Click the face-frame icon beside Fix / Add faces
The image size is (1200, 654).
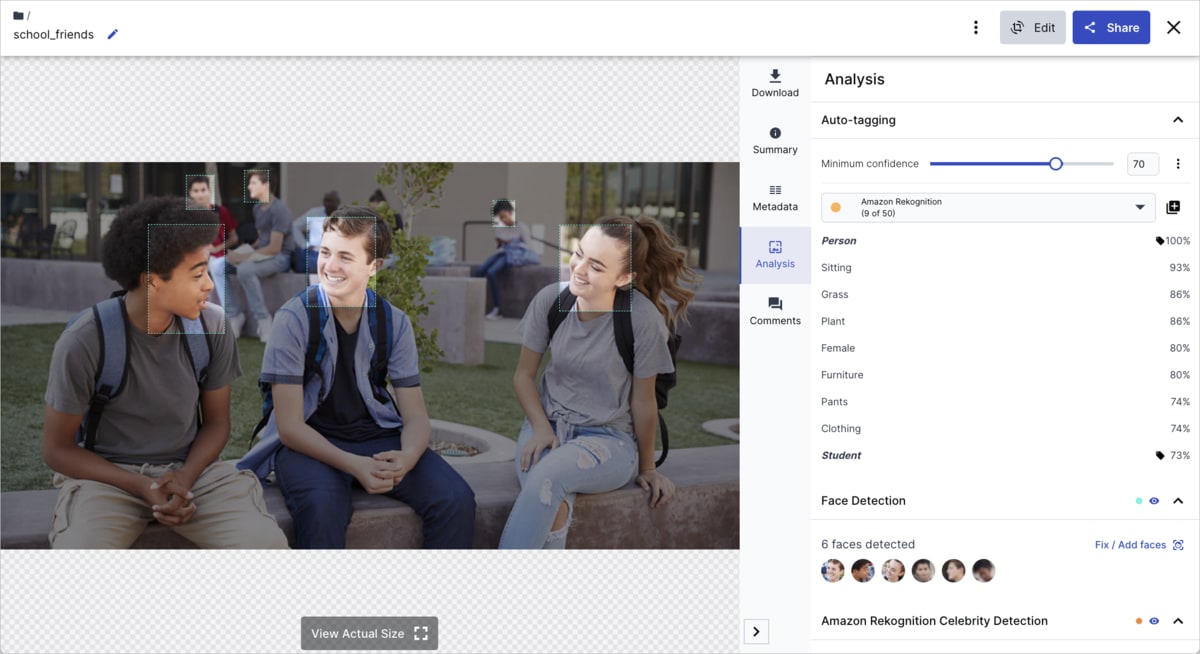(x=1178, y=545)
